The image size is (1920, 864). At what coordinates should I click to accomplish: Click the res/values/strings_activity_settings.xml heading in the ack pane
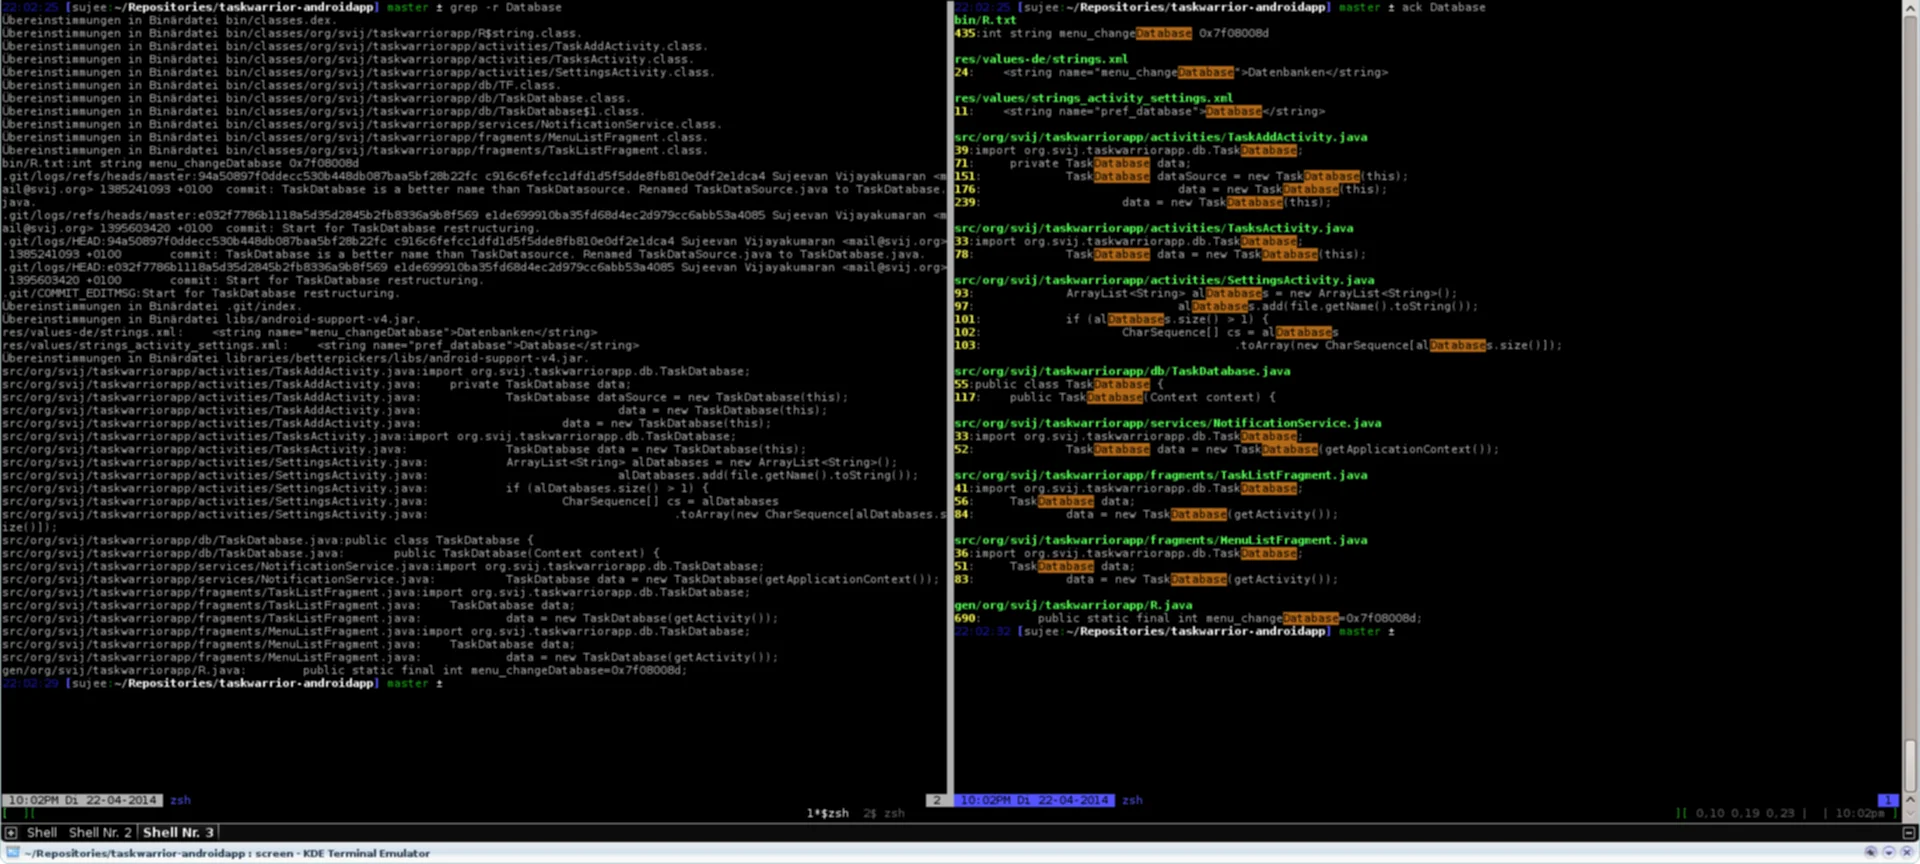(1093, 98)
